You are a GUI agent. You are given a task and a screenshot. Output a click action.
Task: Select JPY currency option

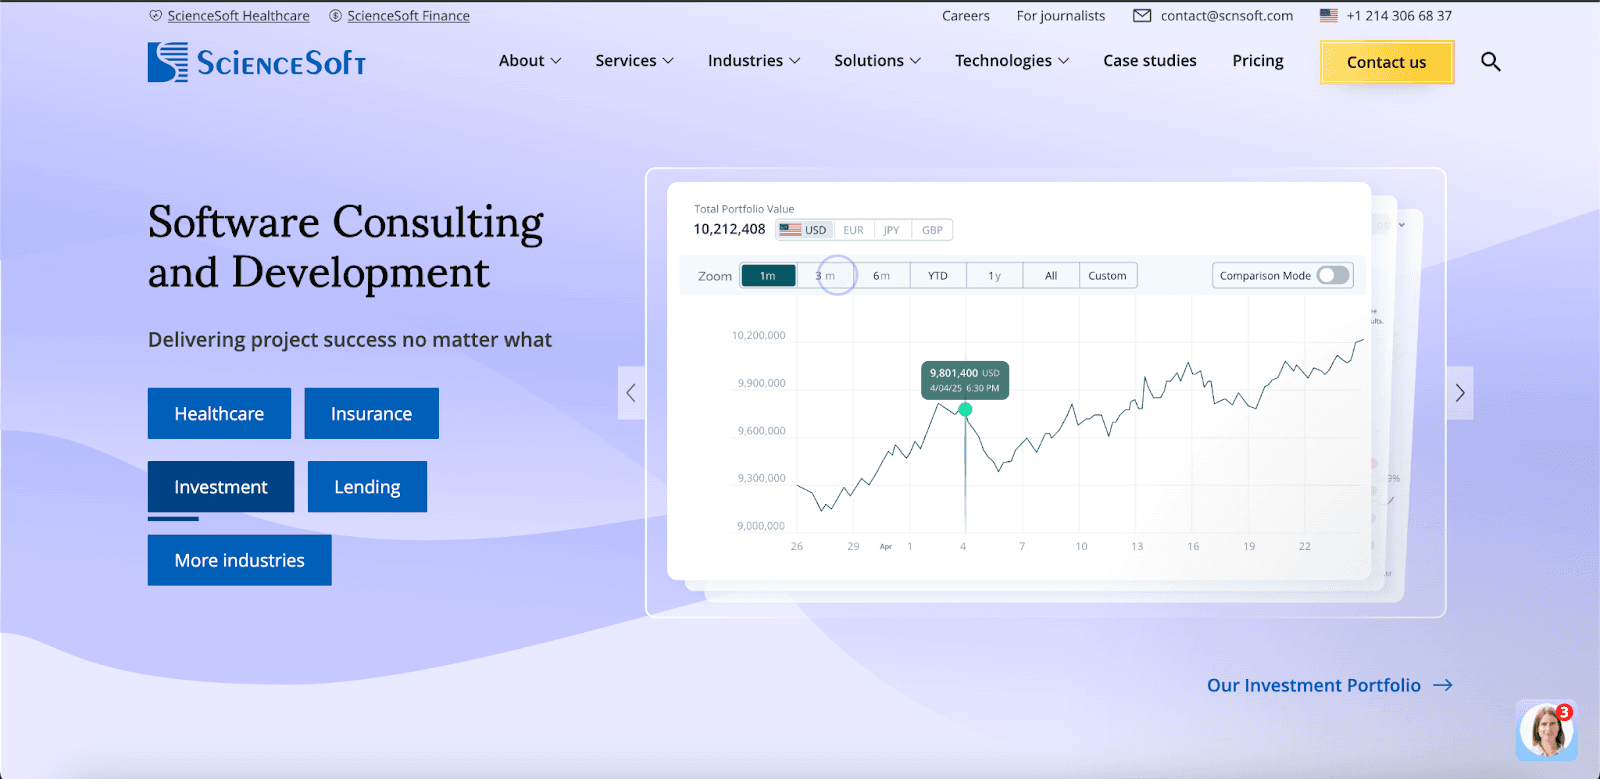(891, 230)
